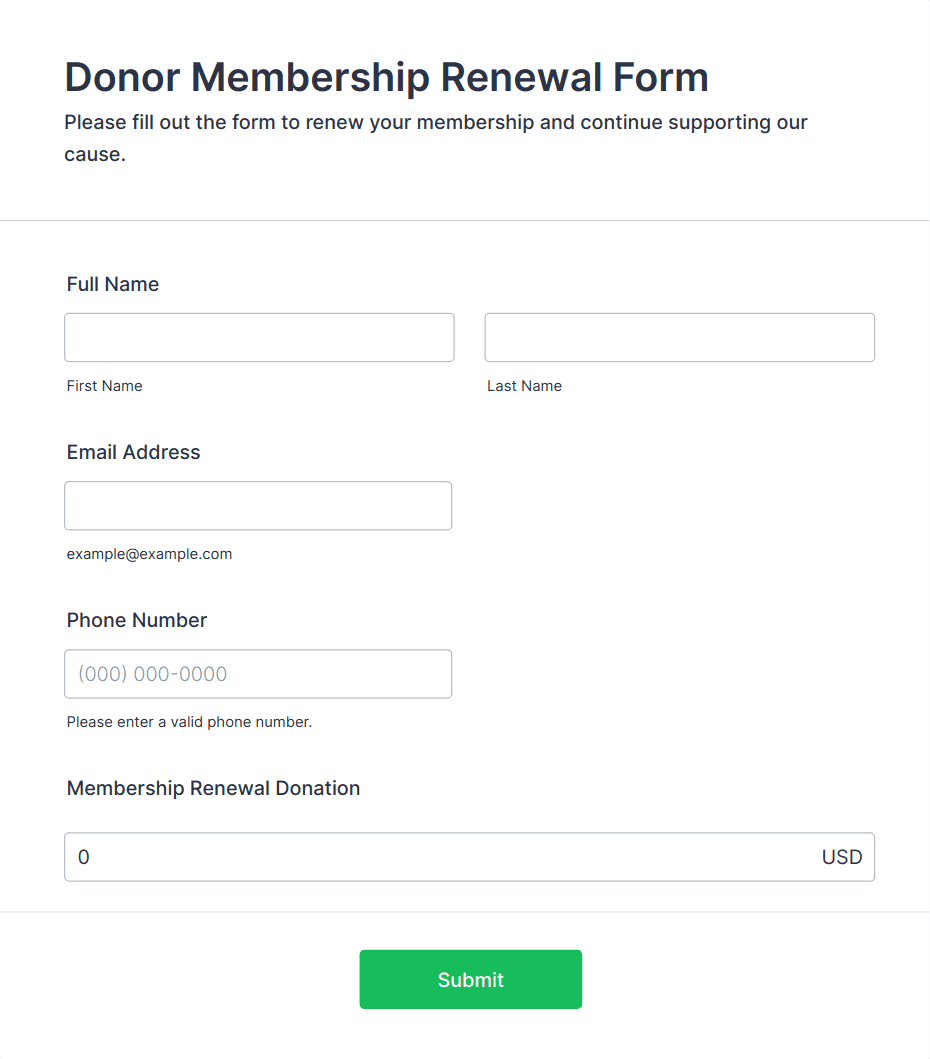The image size is (930, 1059).
Task: Click the "Full Name" field label
Action: (113, 285)
